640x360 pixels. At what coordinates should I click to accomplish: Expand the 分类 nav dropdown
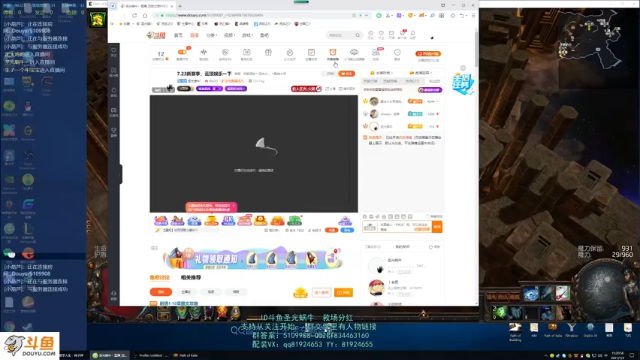tap(211, 36)
